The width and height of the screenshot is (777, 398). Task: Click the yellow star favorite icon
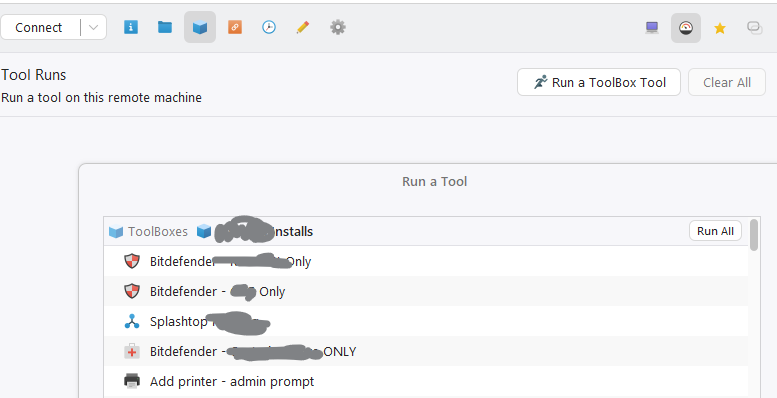point(720,28)
